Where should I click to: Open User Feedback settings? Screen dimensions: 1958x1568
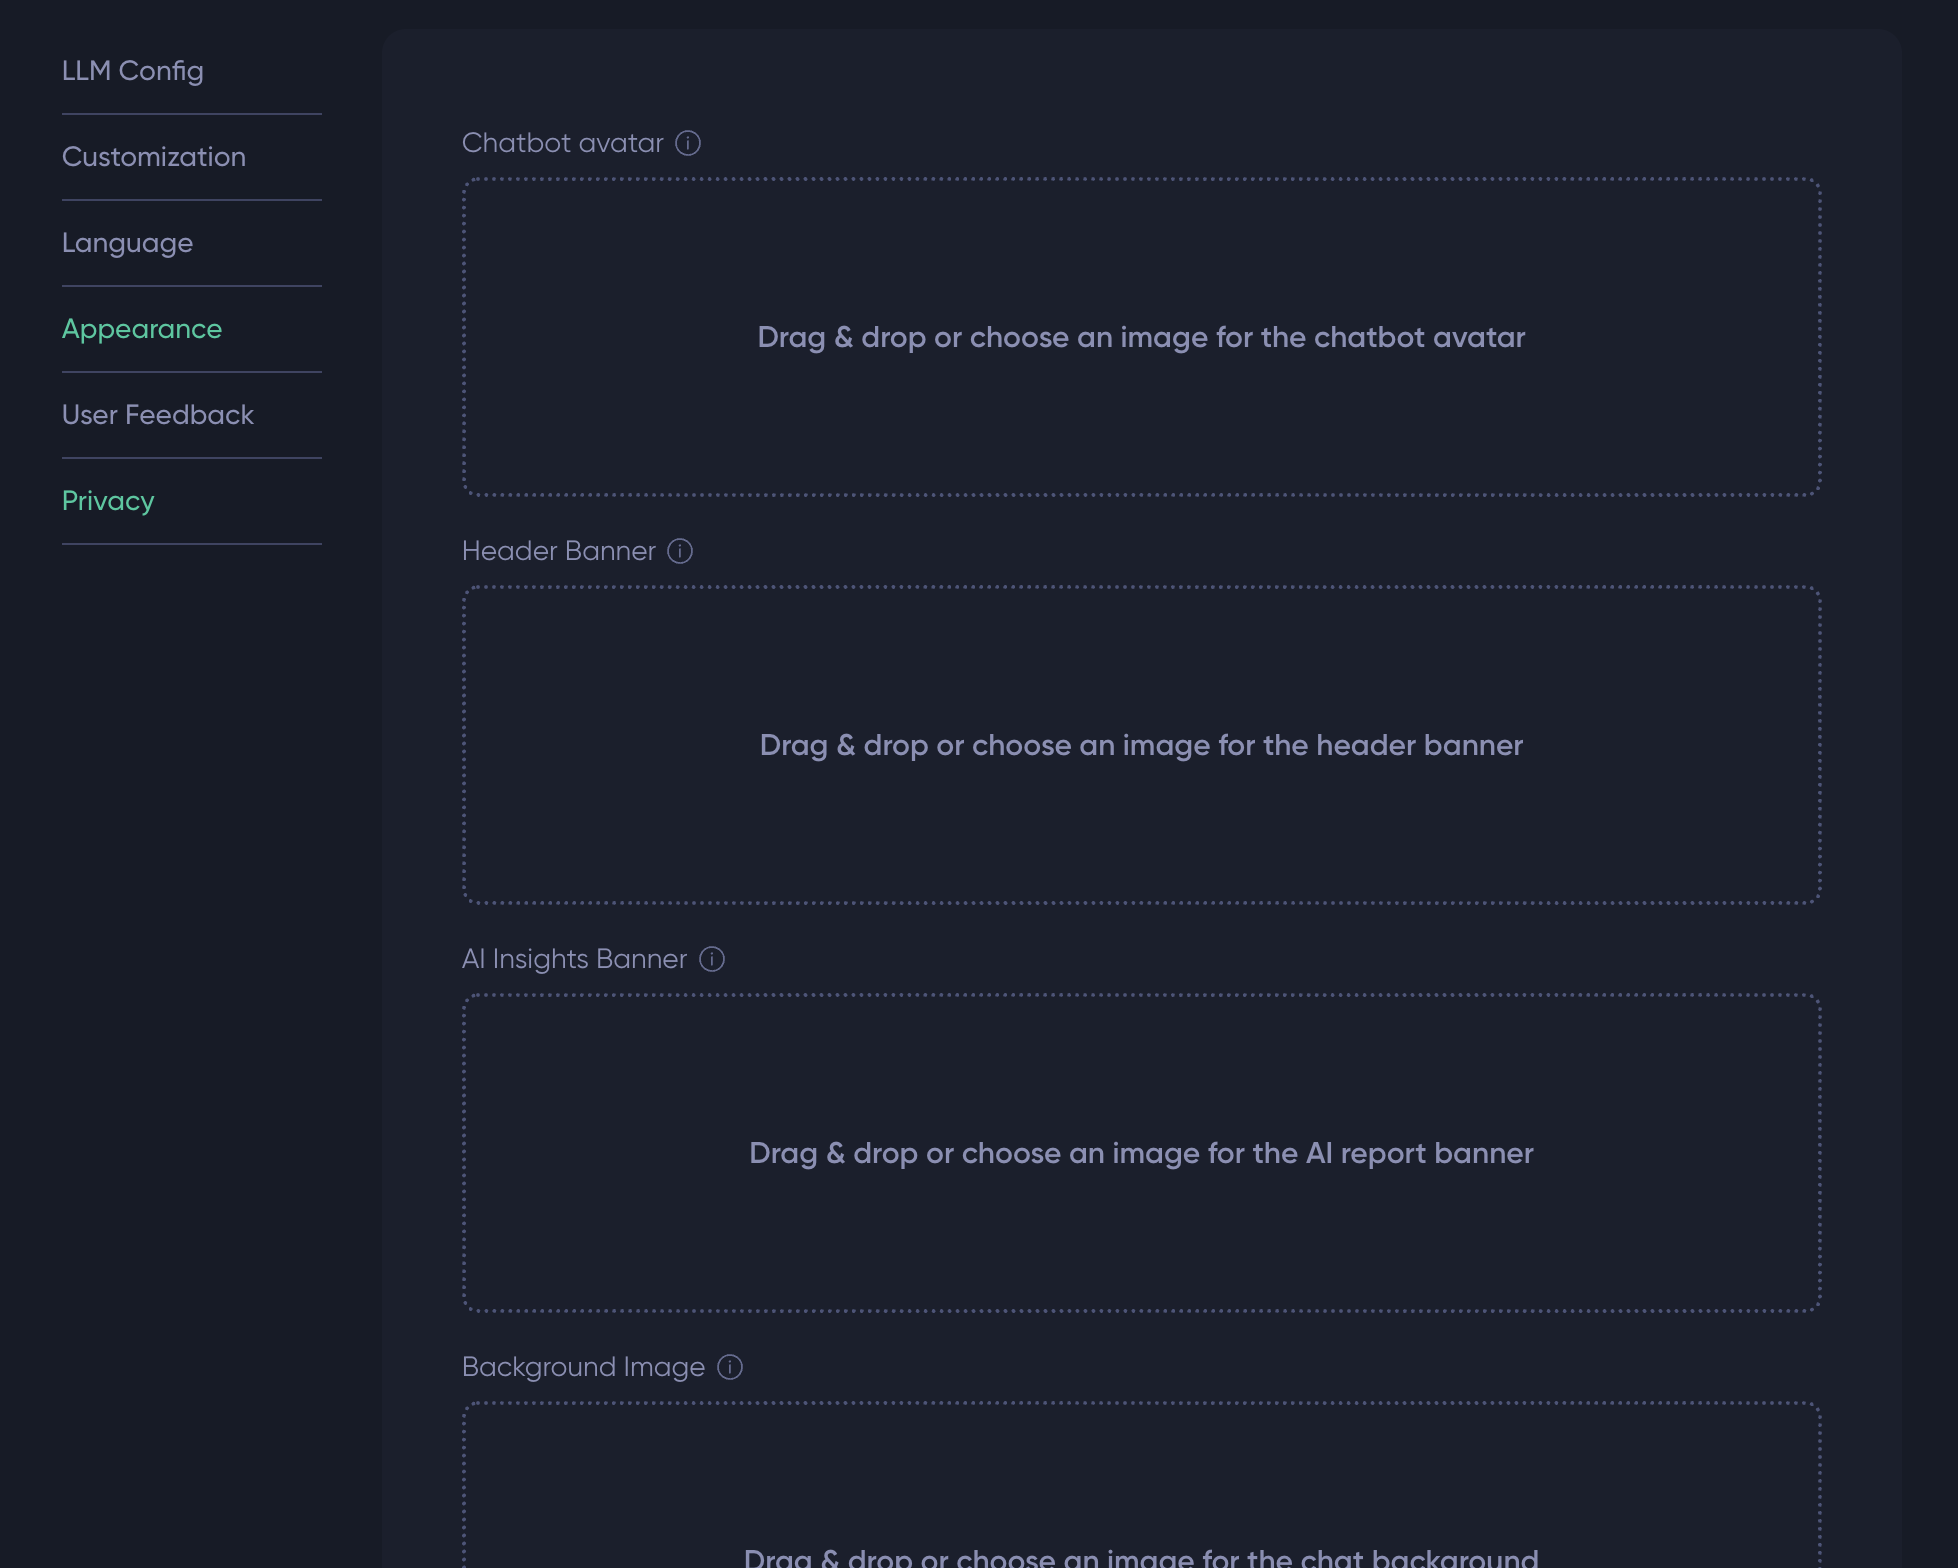[x=158, y=415]
